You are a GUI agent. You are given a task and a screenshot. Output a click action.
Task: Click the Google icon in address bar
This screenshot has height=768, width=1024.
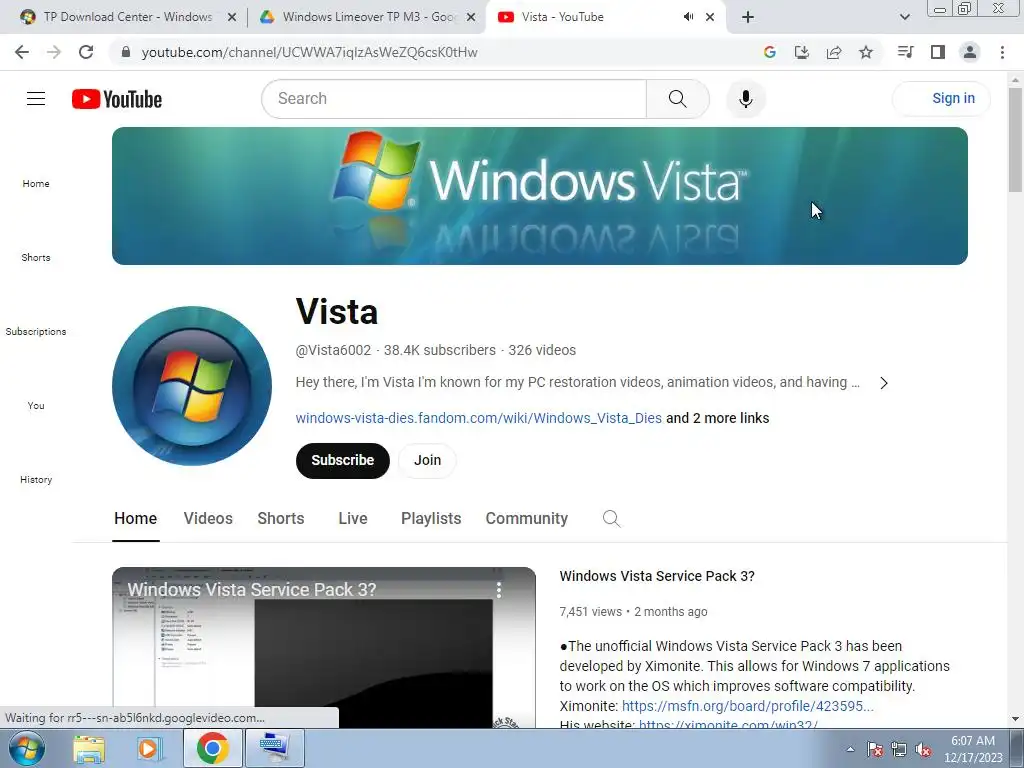pyautogui.click(x=769, y=52)
